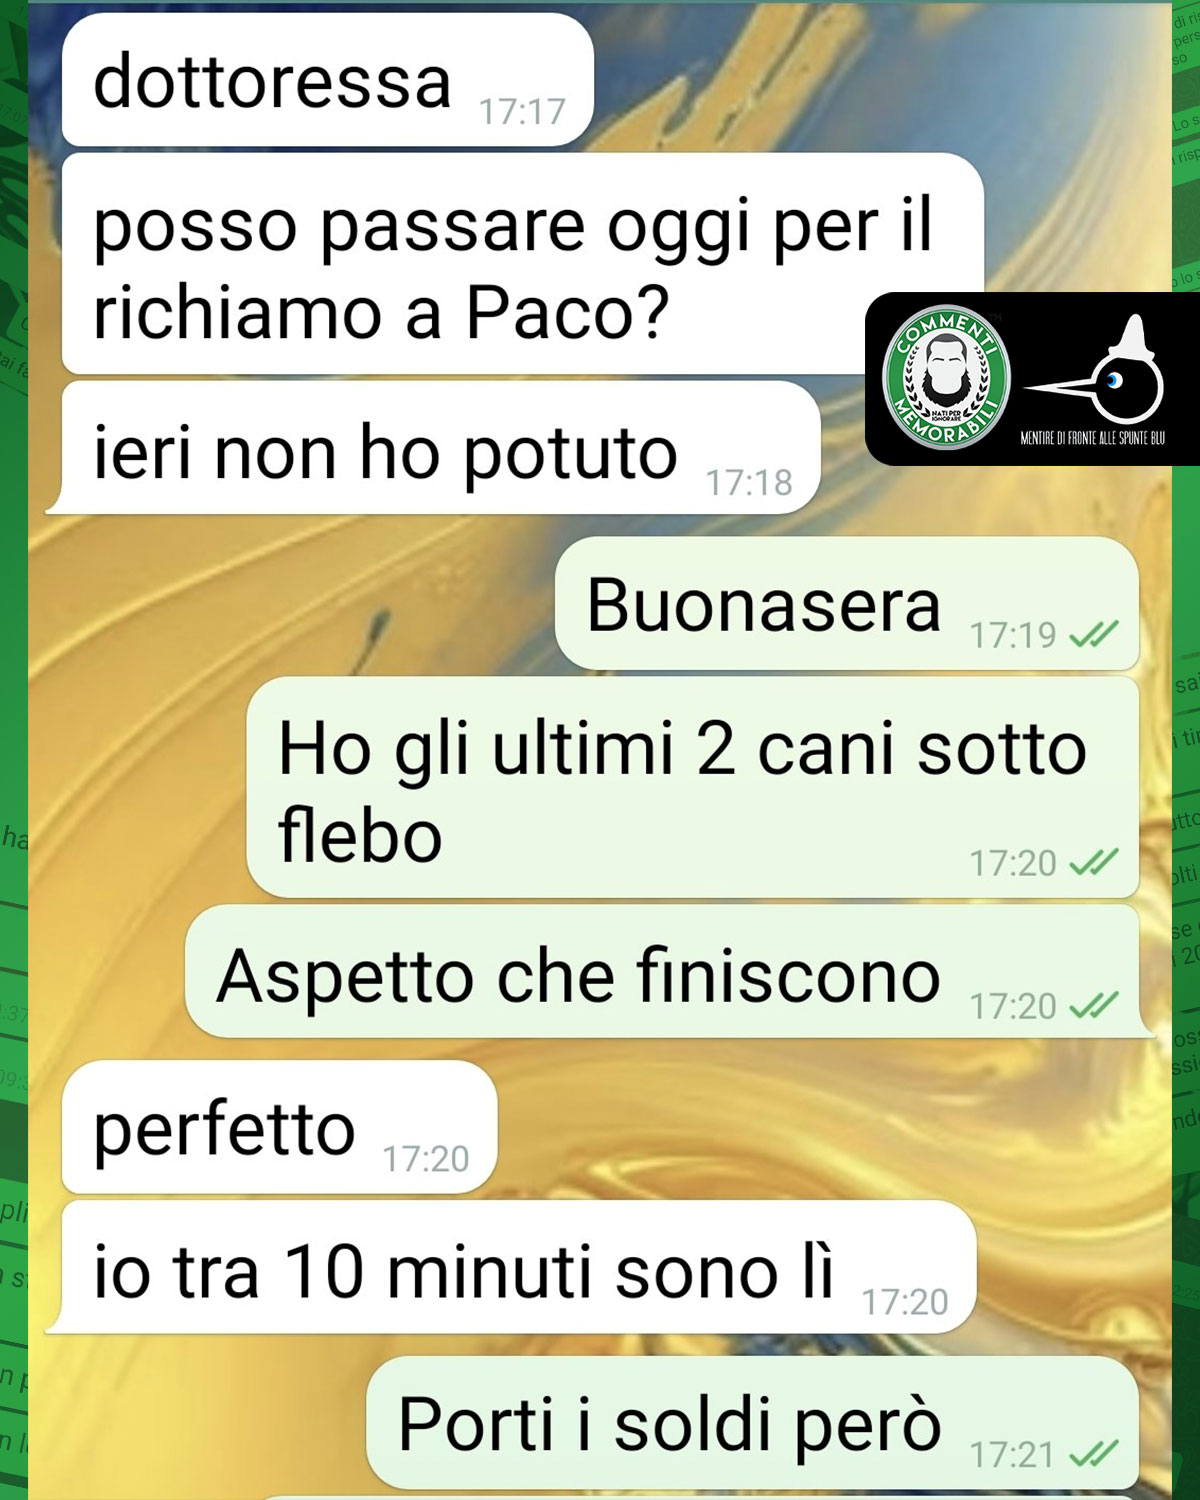
Task: Select the 'Aspetto che finiscono' message
Action: click(670, 972)
